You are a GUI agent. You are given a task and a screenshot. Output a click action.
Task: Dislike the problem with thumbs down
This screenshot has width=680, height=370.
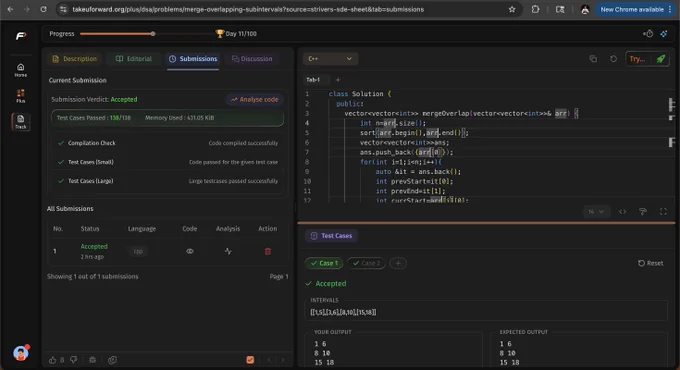(x=74, y=360)
